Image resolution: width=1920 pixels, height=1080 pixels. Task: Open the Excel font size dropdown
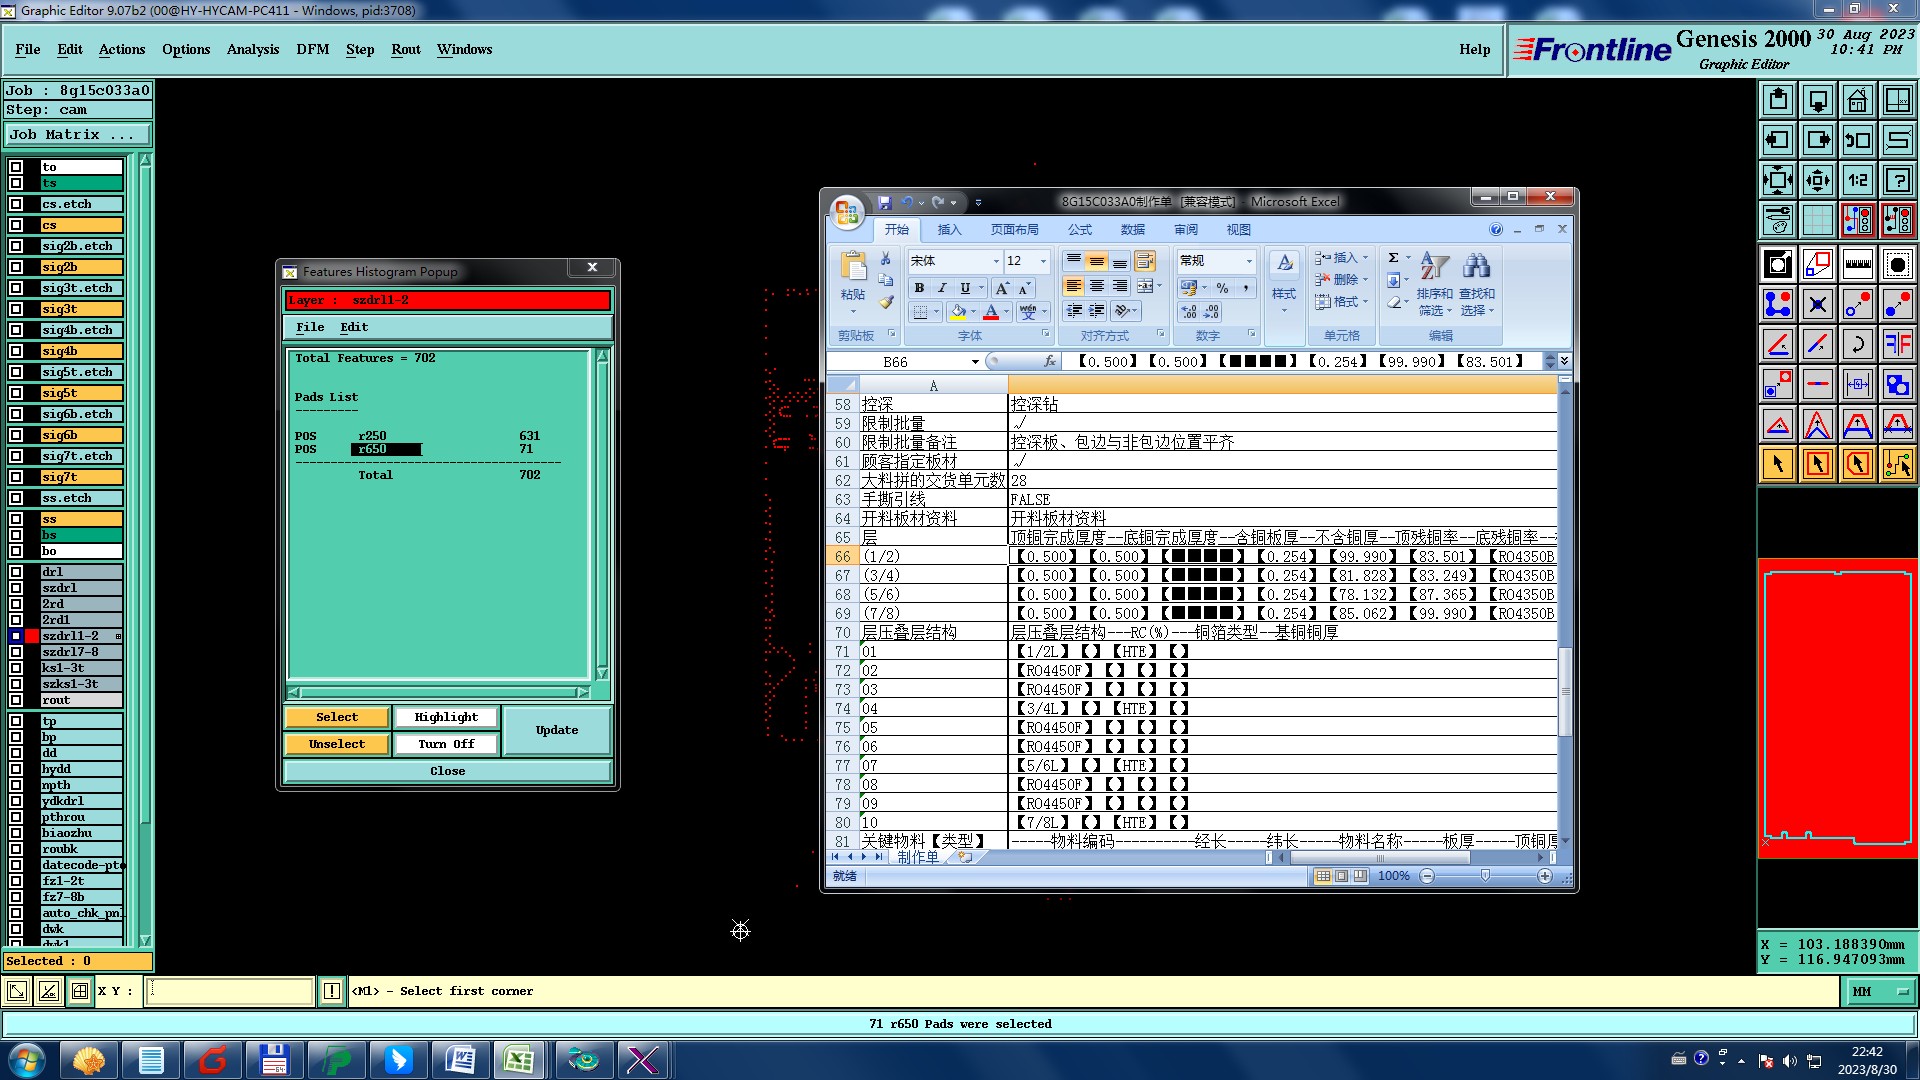point(1043,261)
